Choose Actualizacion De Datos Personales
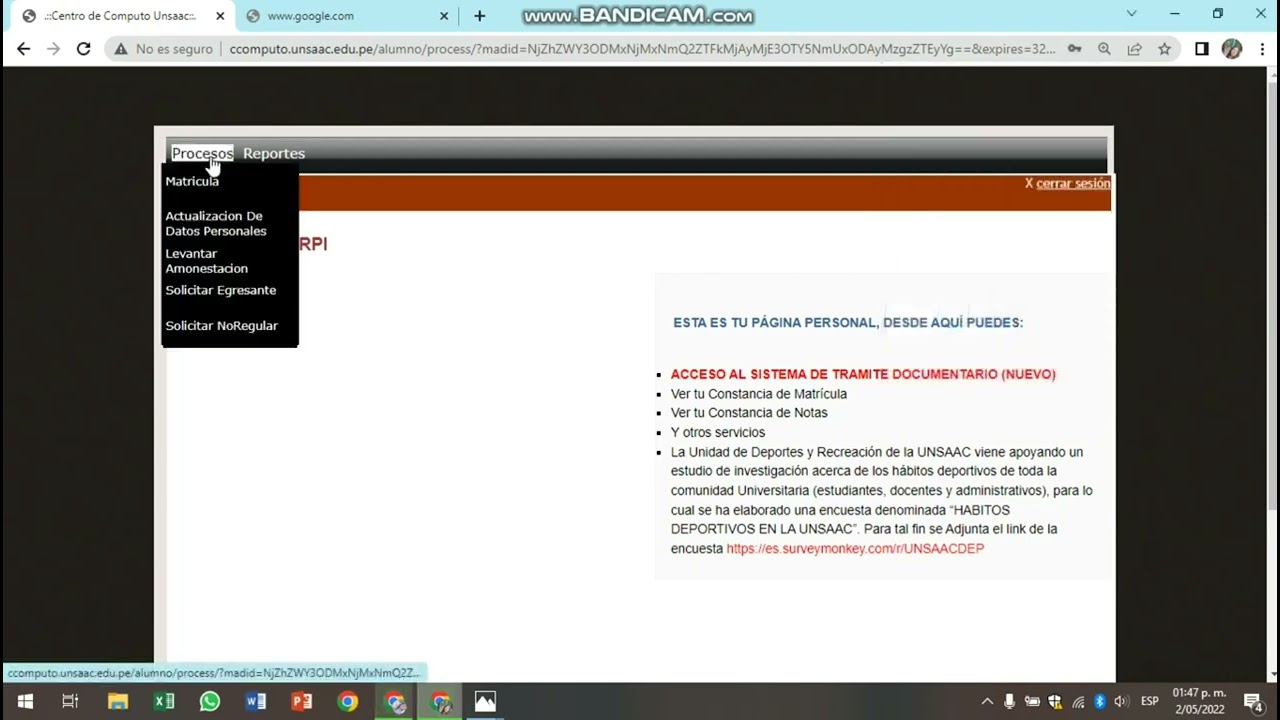Viewport: 1280px width, 720px height. pyautogui.click(x=216, y=223)
